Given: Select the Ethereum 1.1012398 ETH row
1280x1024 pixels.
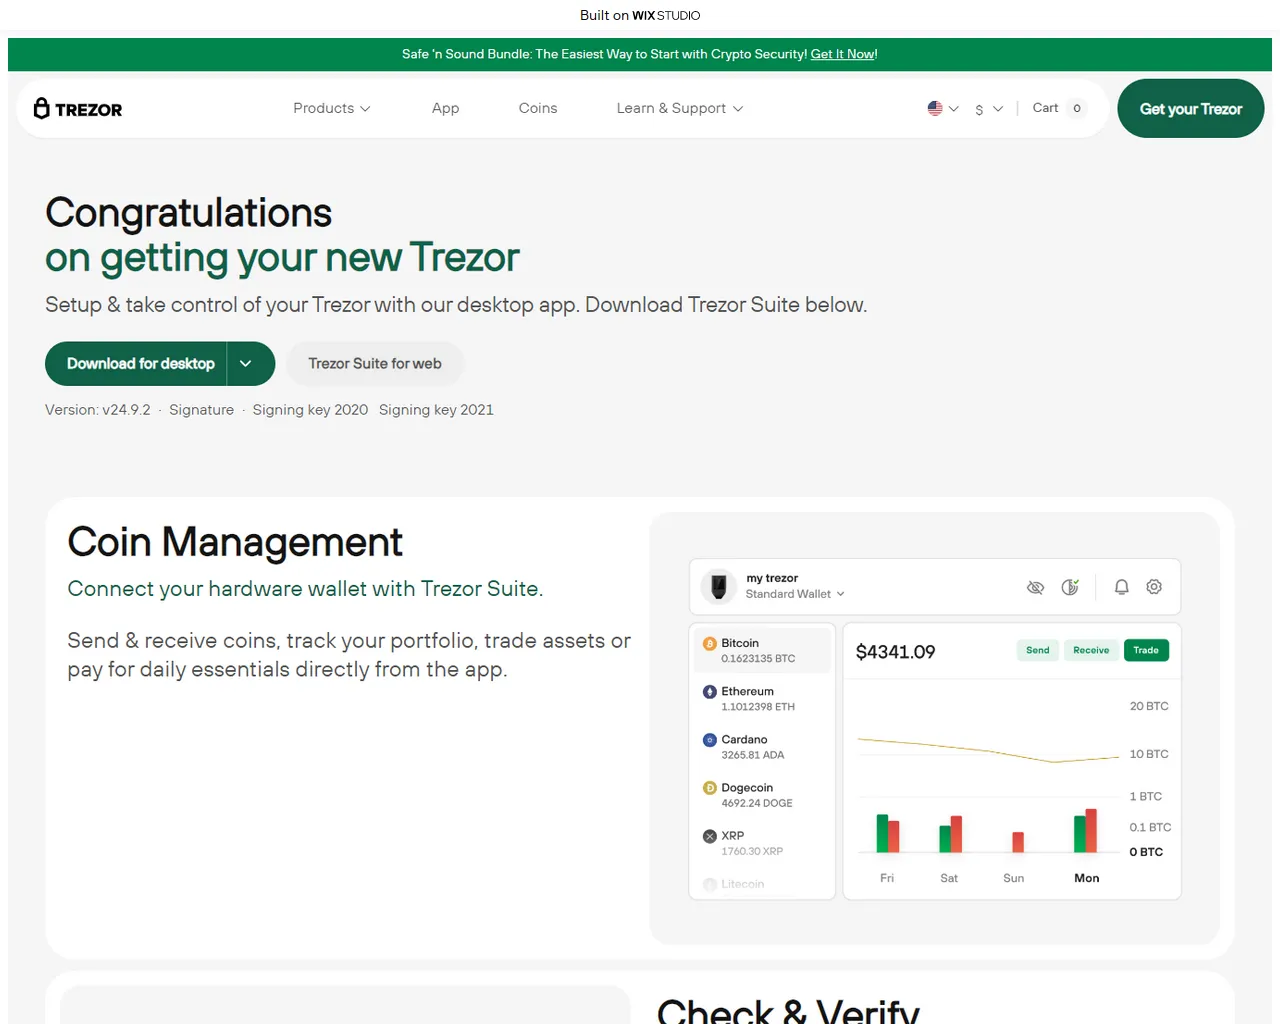Looking at the screenshot, I should tap(762, 698).
